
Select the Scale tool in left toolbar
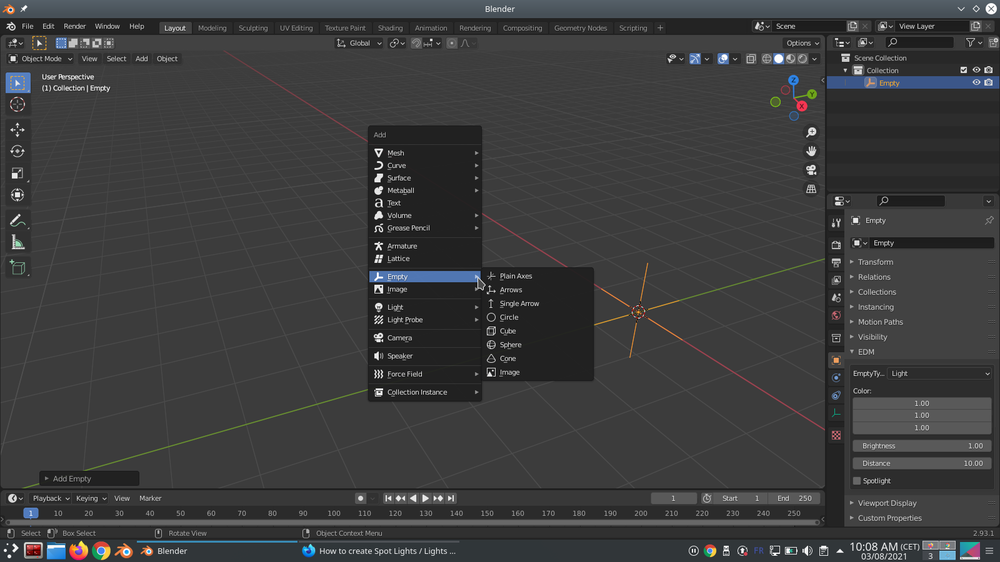coord(17,174)
